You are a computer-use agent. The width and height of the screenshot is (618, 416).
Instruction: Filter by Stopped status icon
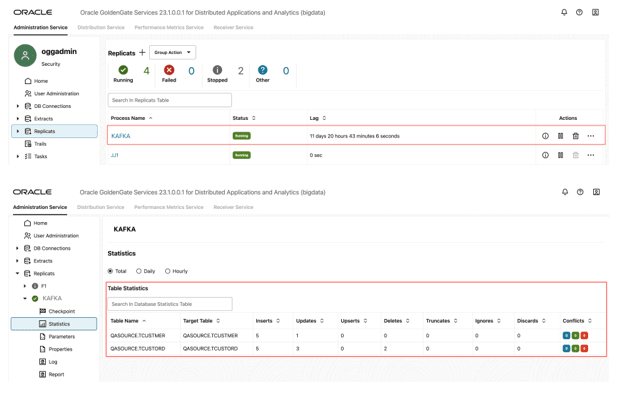217,70
